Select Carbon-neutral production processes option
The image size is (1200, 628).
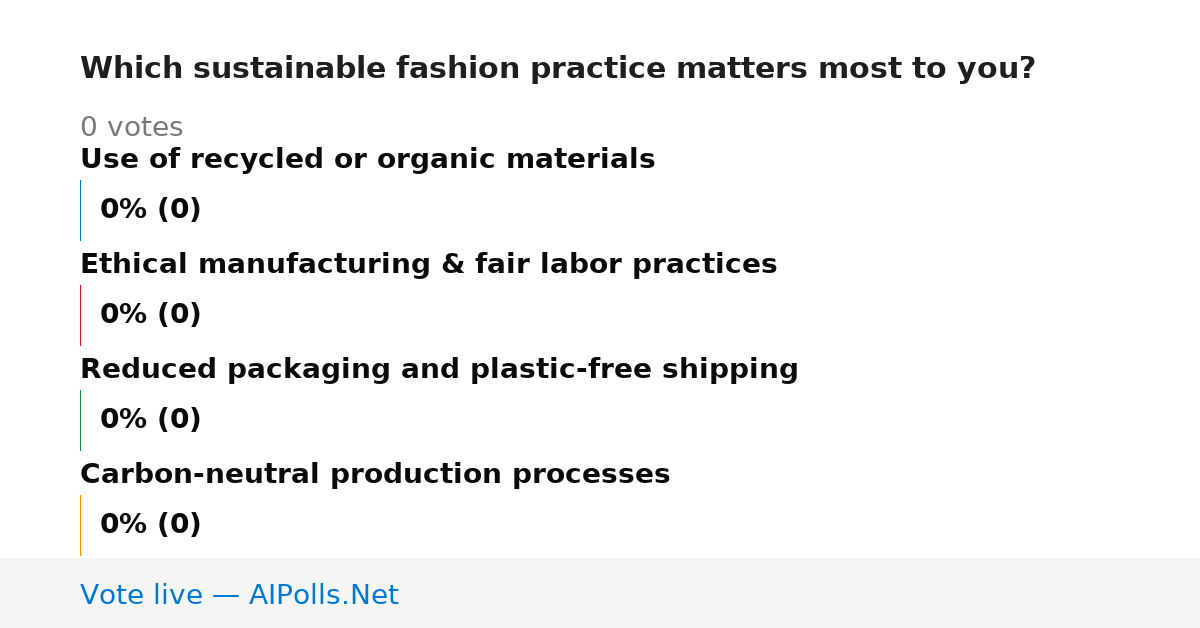pos(375,474)
